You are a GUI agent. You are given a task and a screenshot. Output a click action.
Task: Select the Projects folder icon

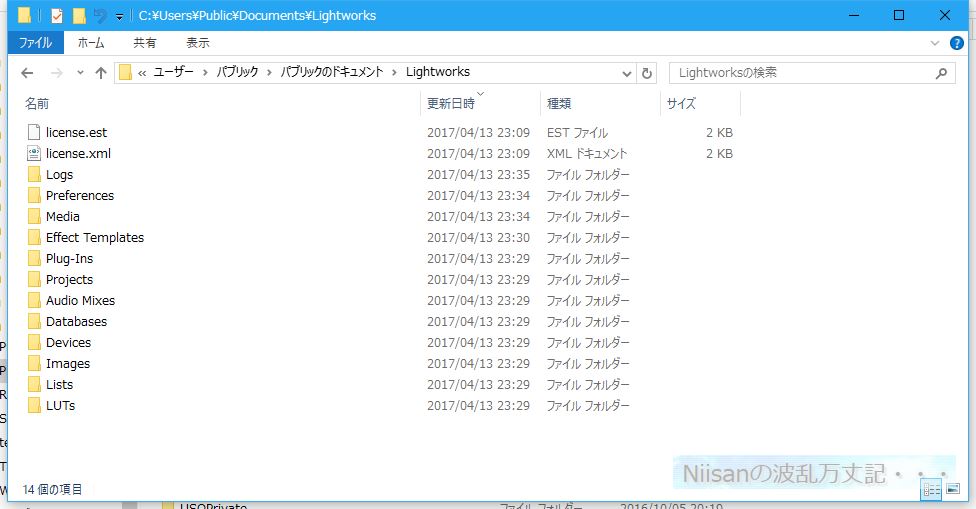click(x=34, y=279)
